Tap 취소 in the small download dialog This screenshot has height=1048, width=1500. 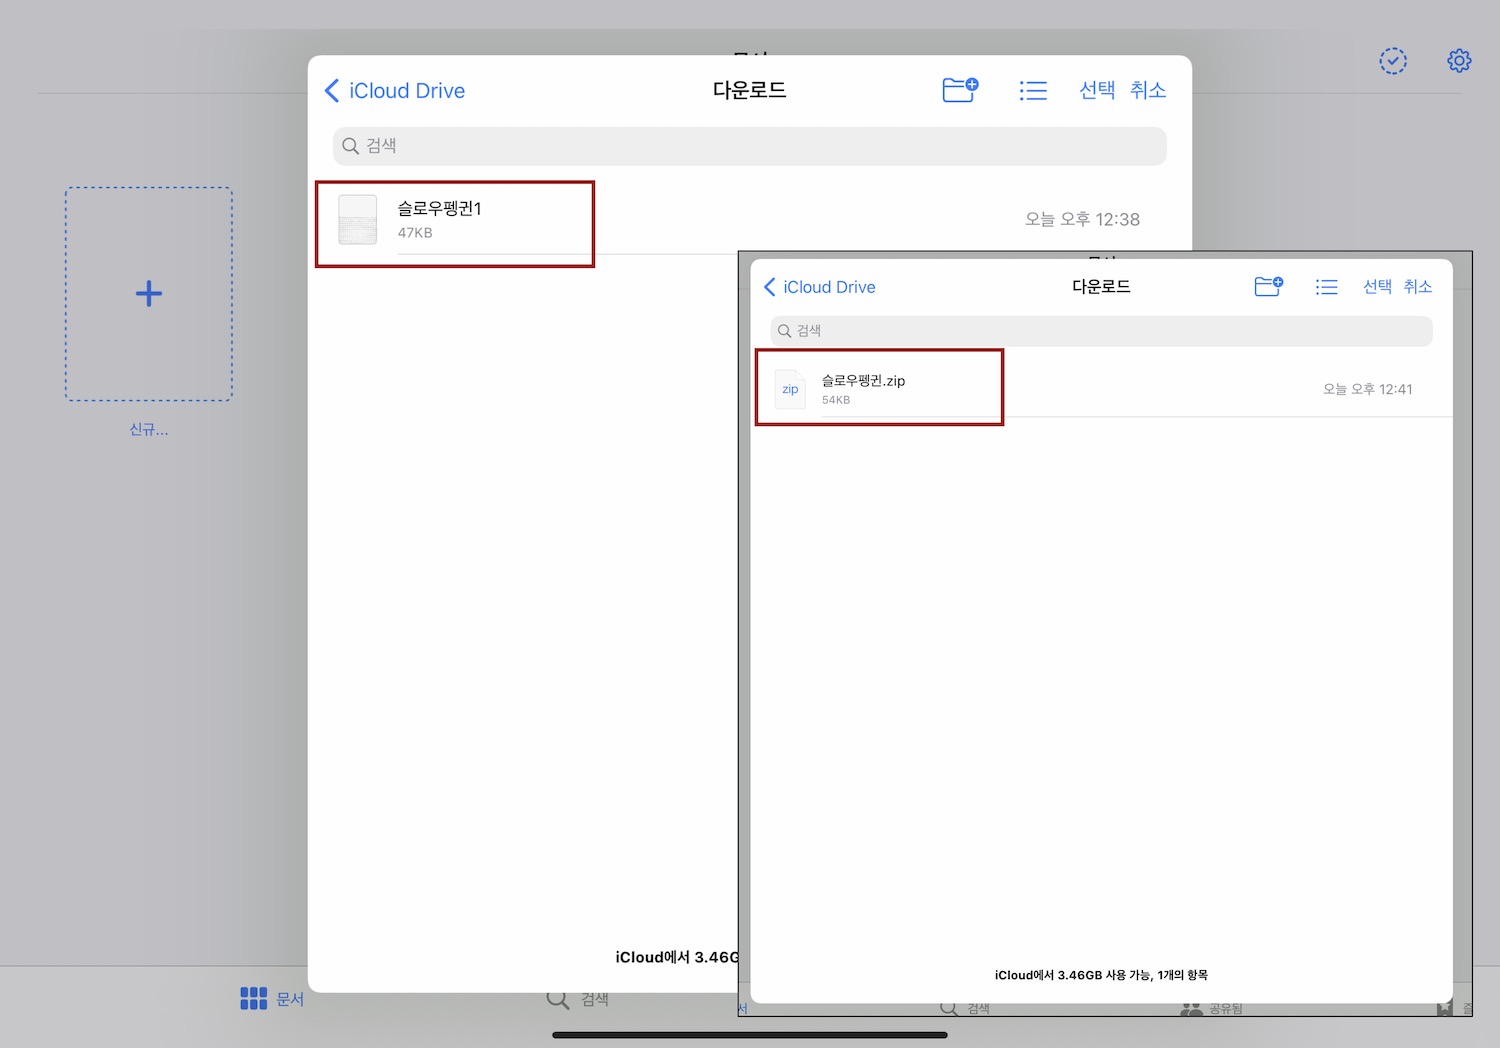pyautogui.click(x=1418, y=287)
